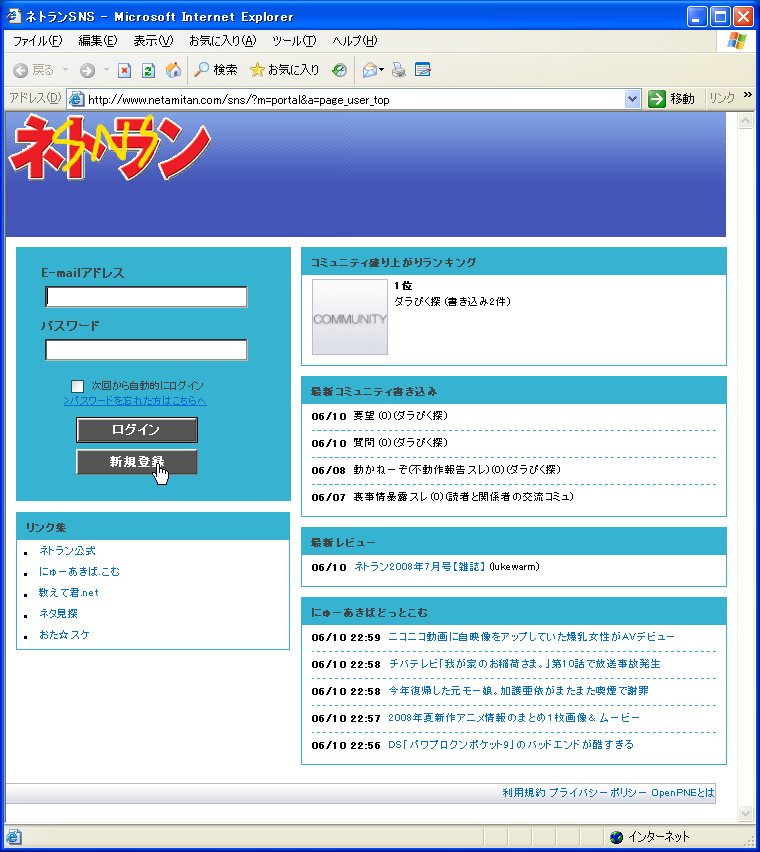
Task: Open the 編集(E) menu
Action: point(98,41)
